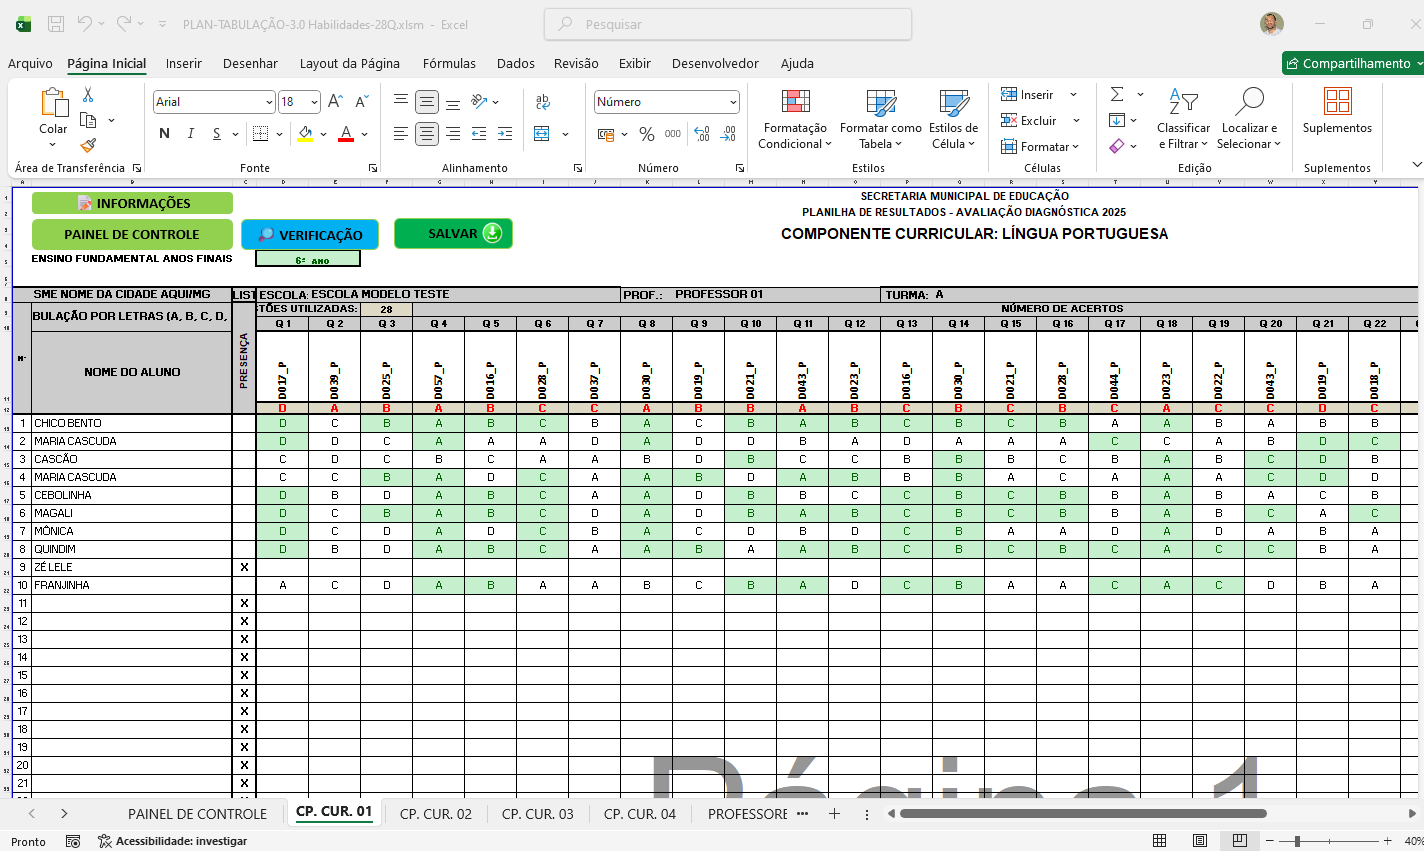Select the Format Painter brush icon
This screenshot has width=1424, height=851.
click(88, 145)
